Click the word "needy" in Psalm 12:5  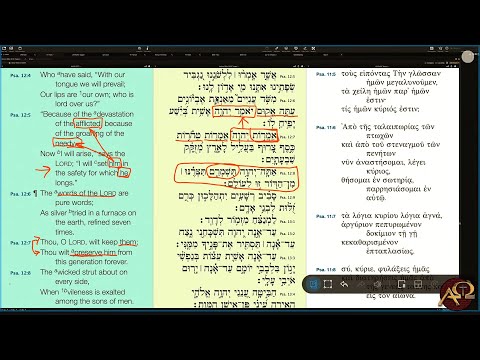coord(64,143)
